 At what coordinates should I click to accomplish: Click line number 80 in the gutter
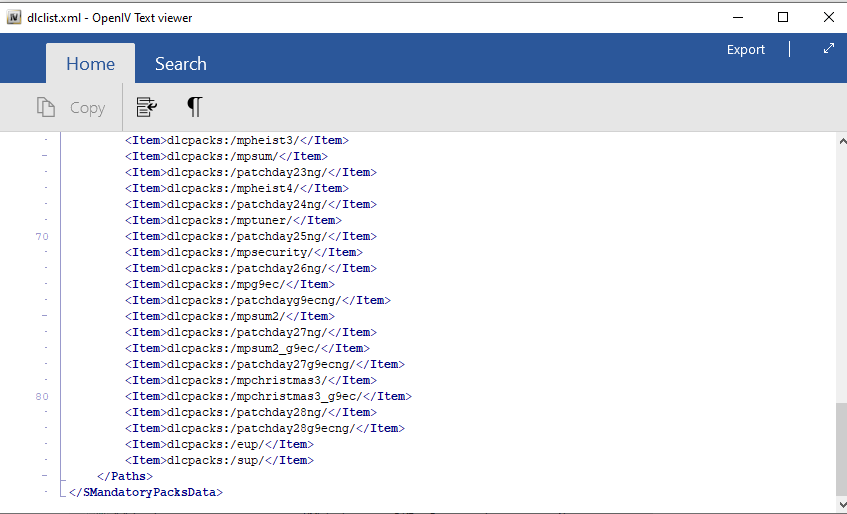click(x=41, y=396)
